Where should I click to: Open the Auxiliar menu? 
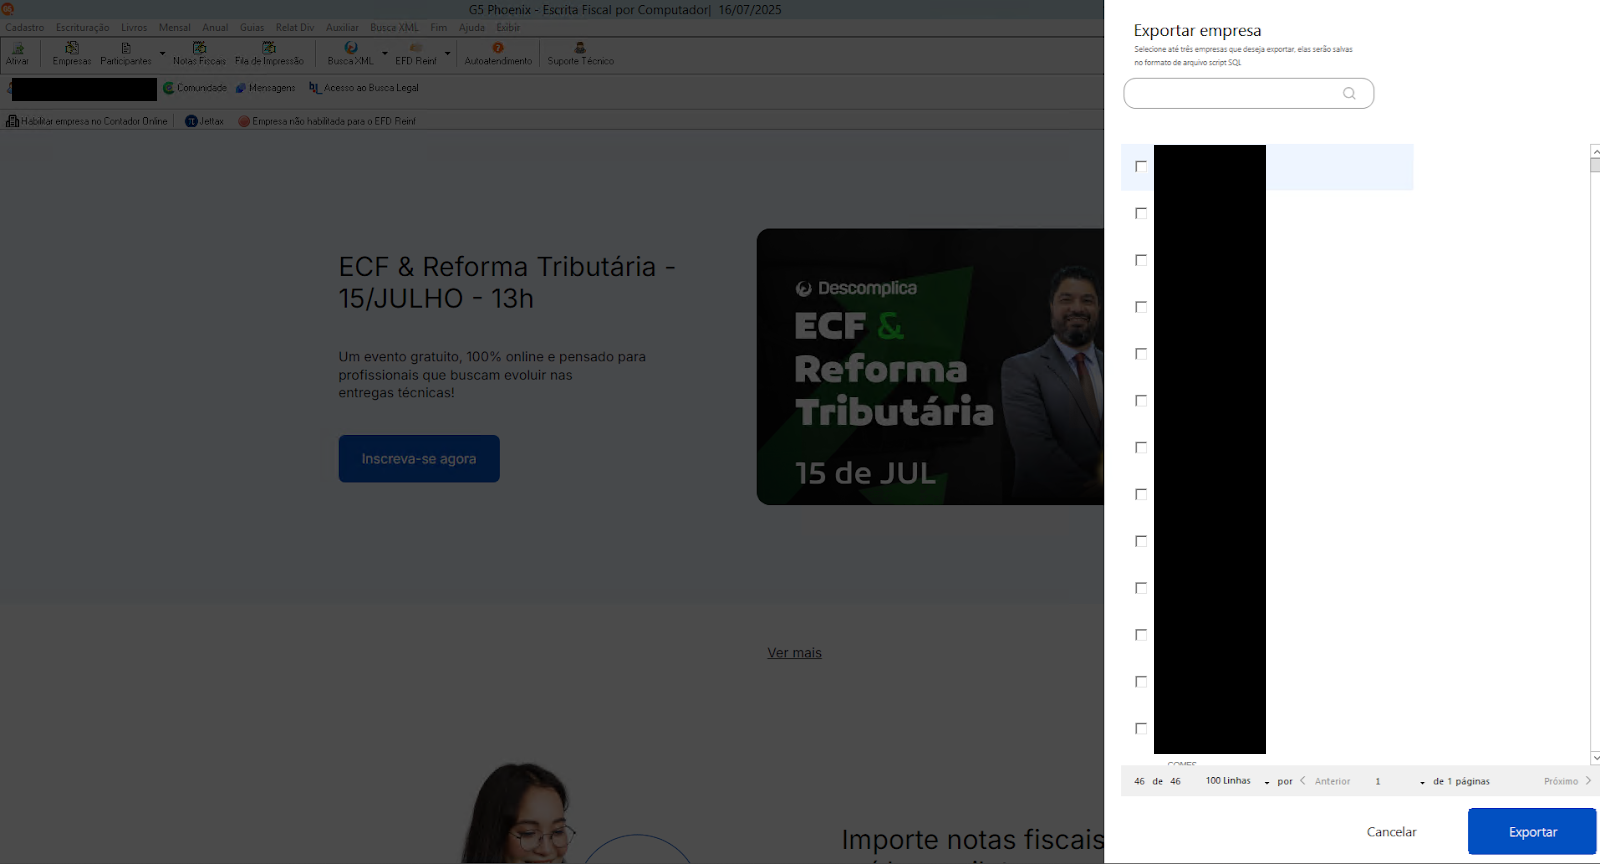[342, 28]
